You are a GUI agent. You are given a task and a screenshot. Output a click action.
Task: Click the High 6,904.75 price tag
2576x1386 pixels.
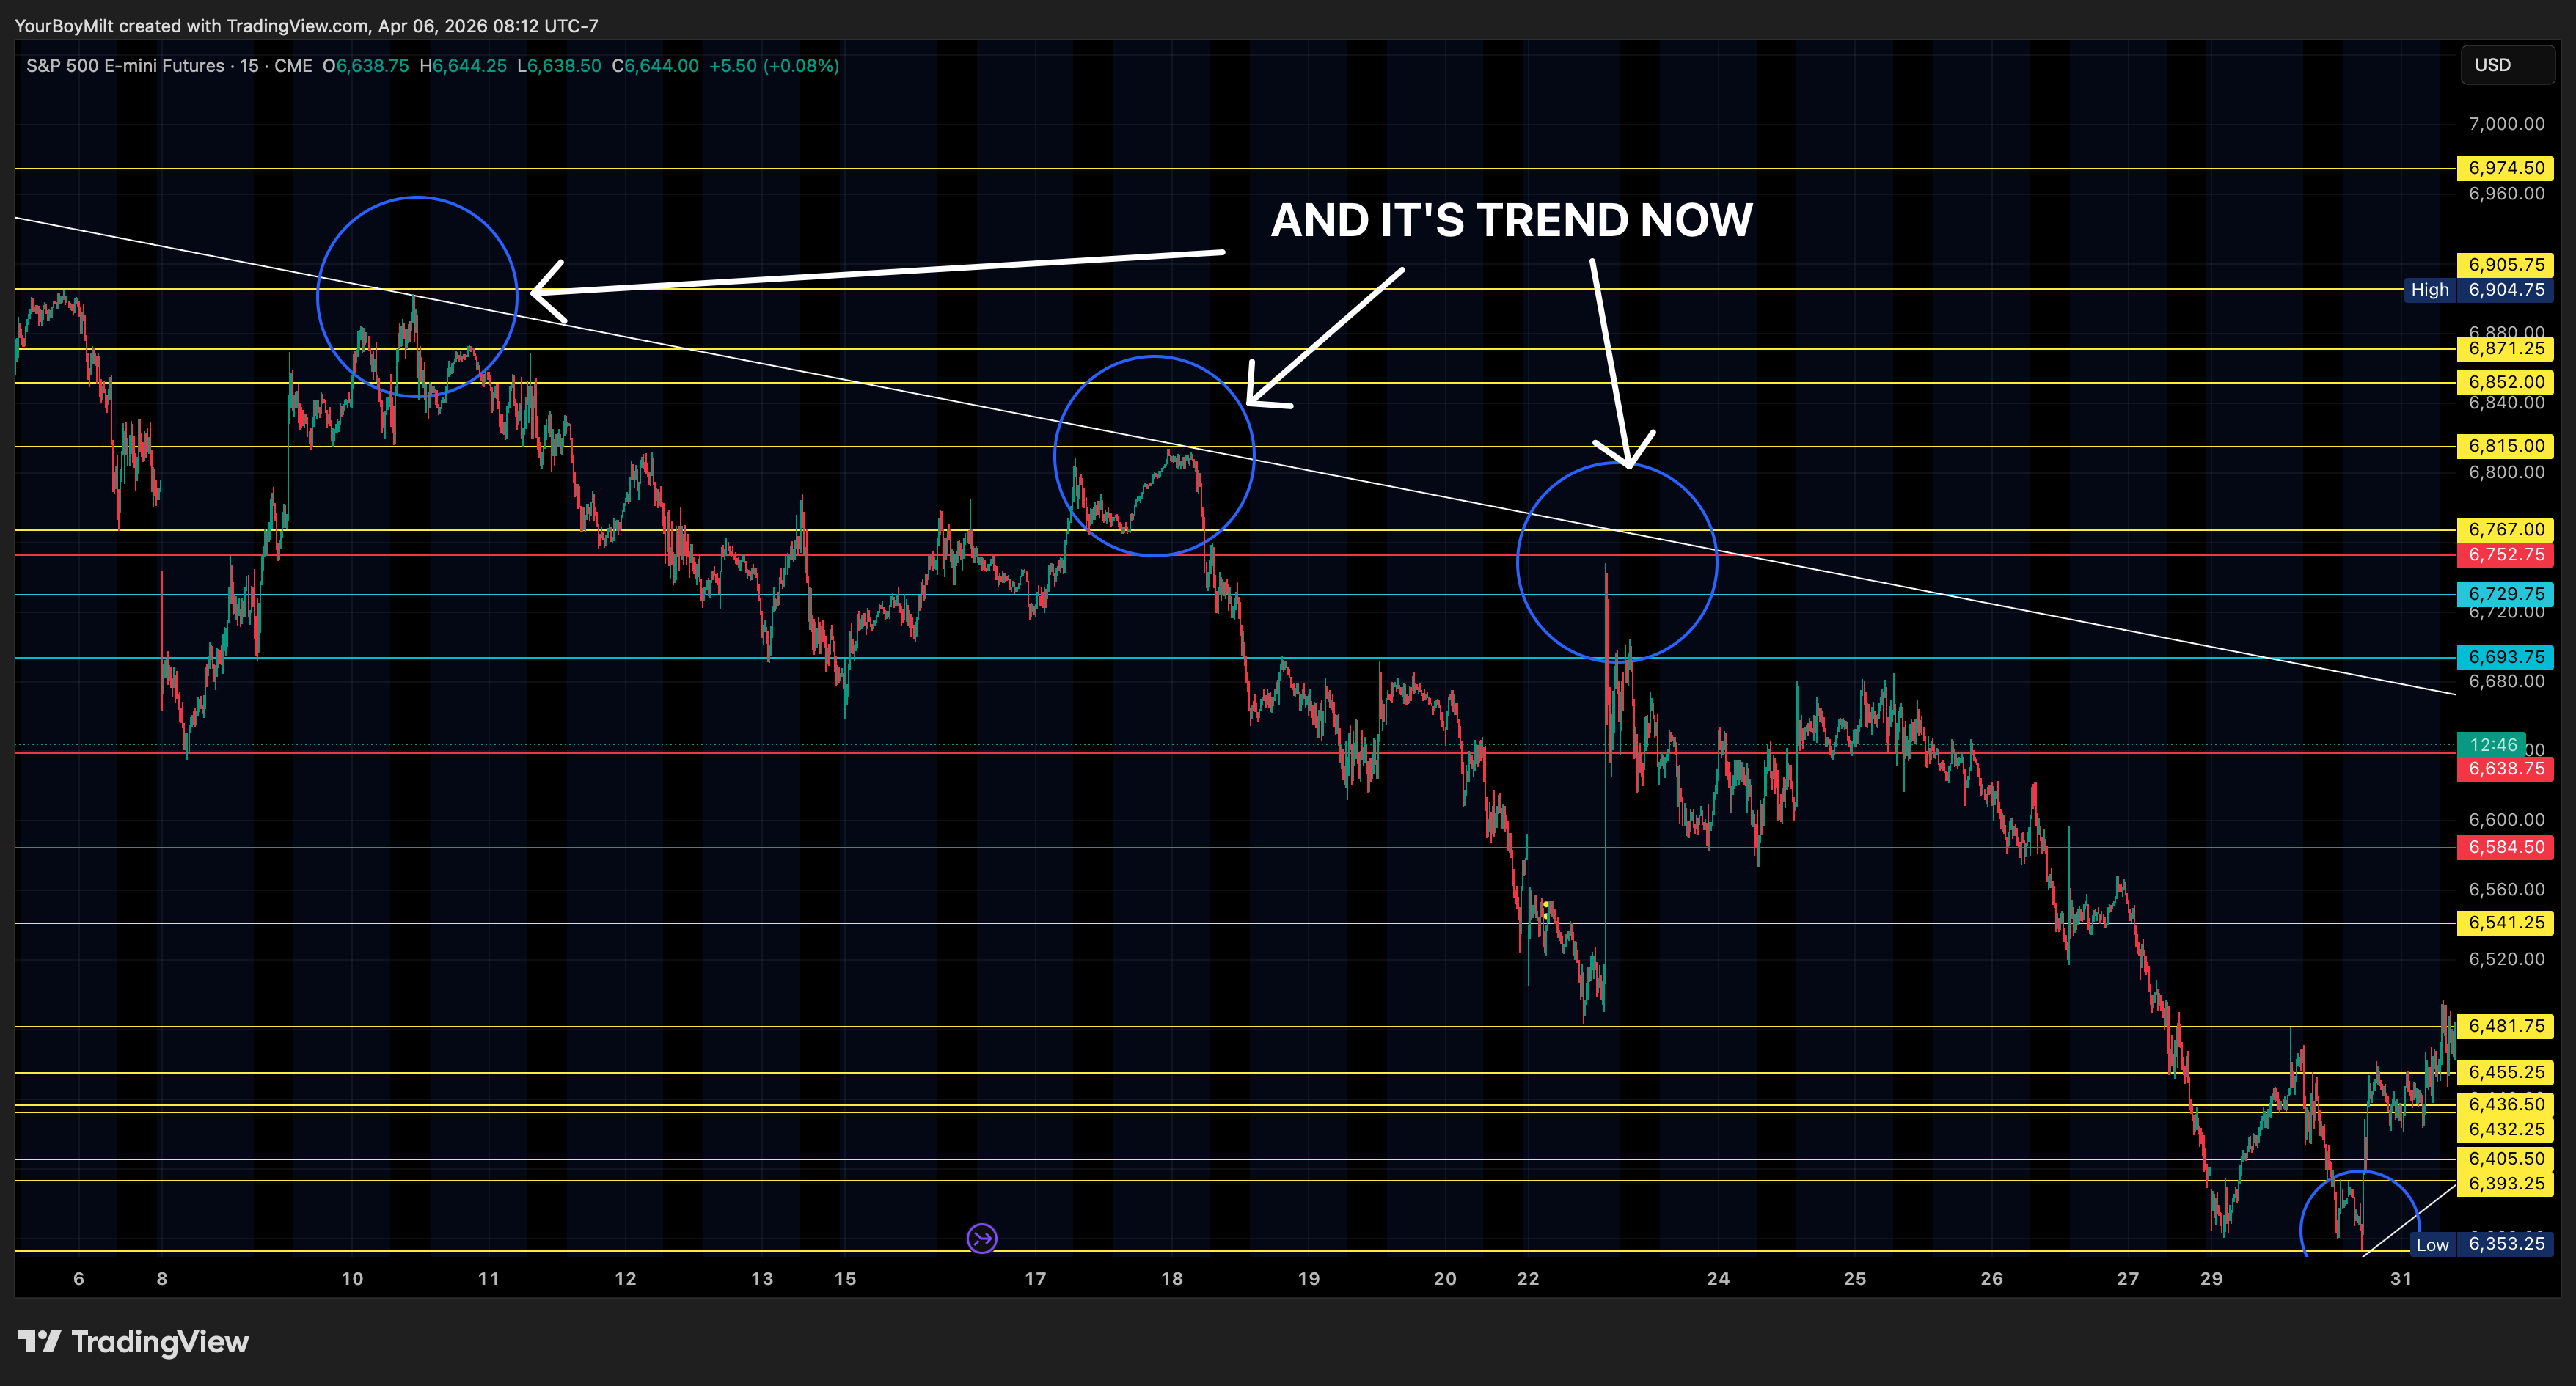pos(2479,290)
